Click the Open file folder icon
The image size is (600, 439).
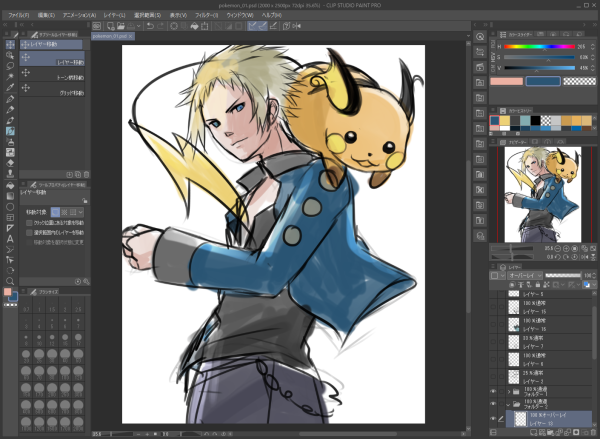click(x=121, y=26)
